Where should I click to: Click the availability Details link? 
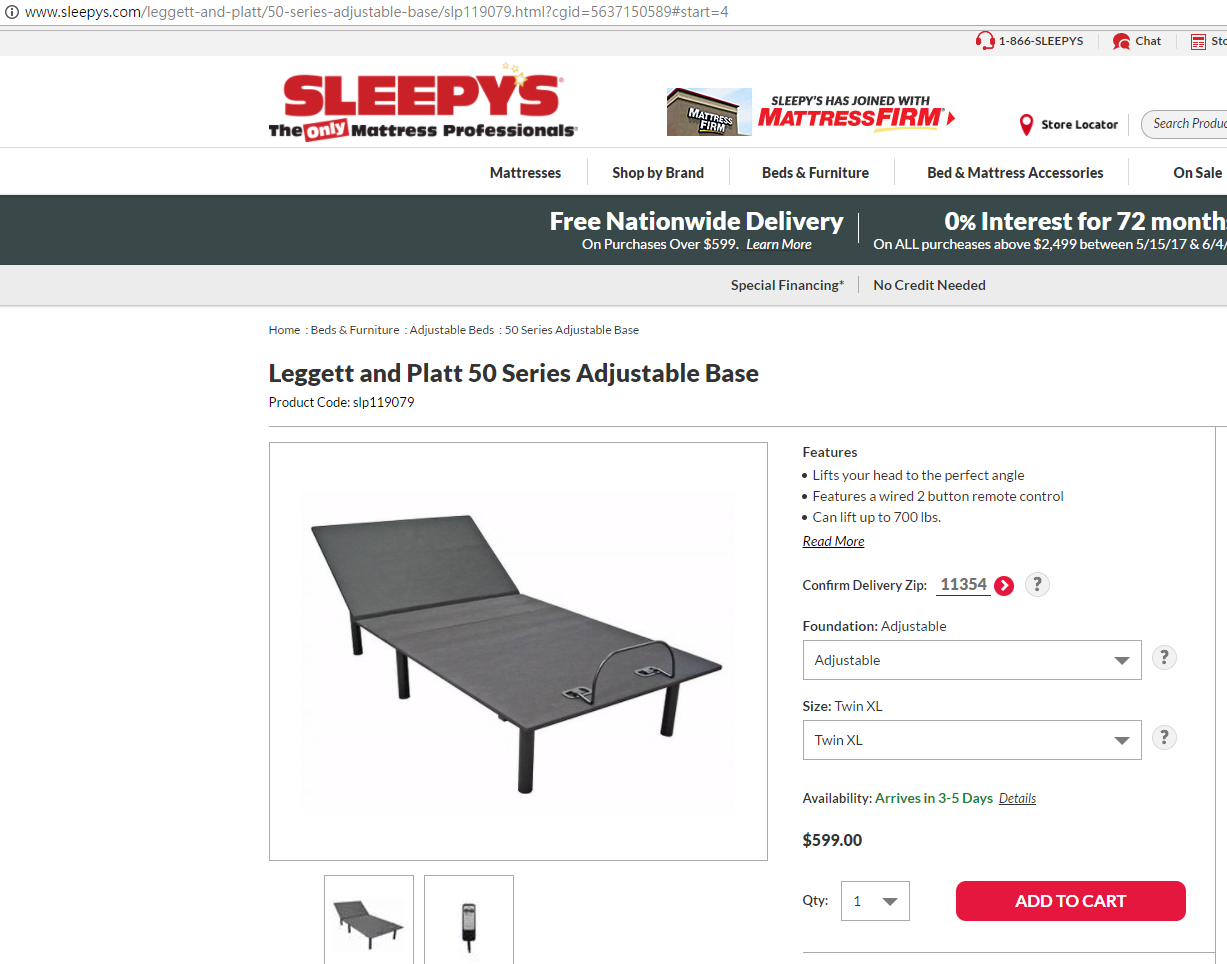[x=1017, y=798]
